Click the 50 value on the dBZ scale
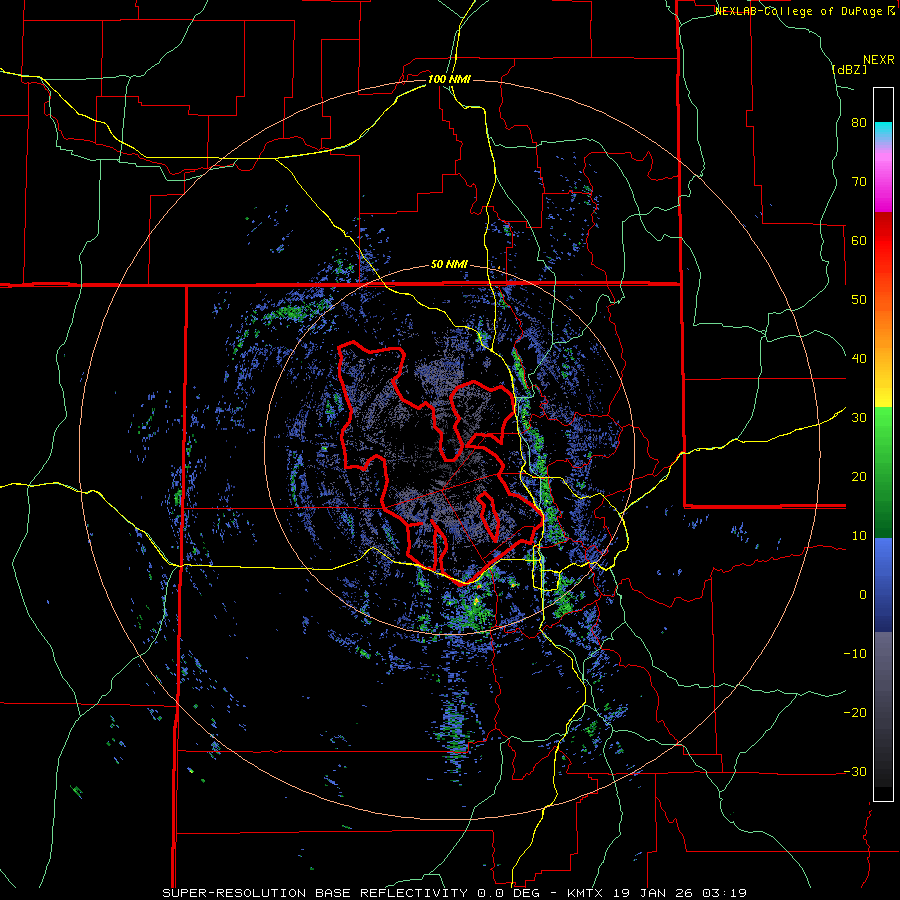Image resolution: width=900 pixels, height=900 pixels. [859, 300]
